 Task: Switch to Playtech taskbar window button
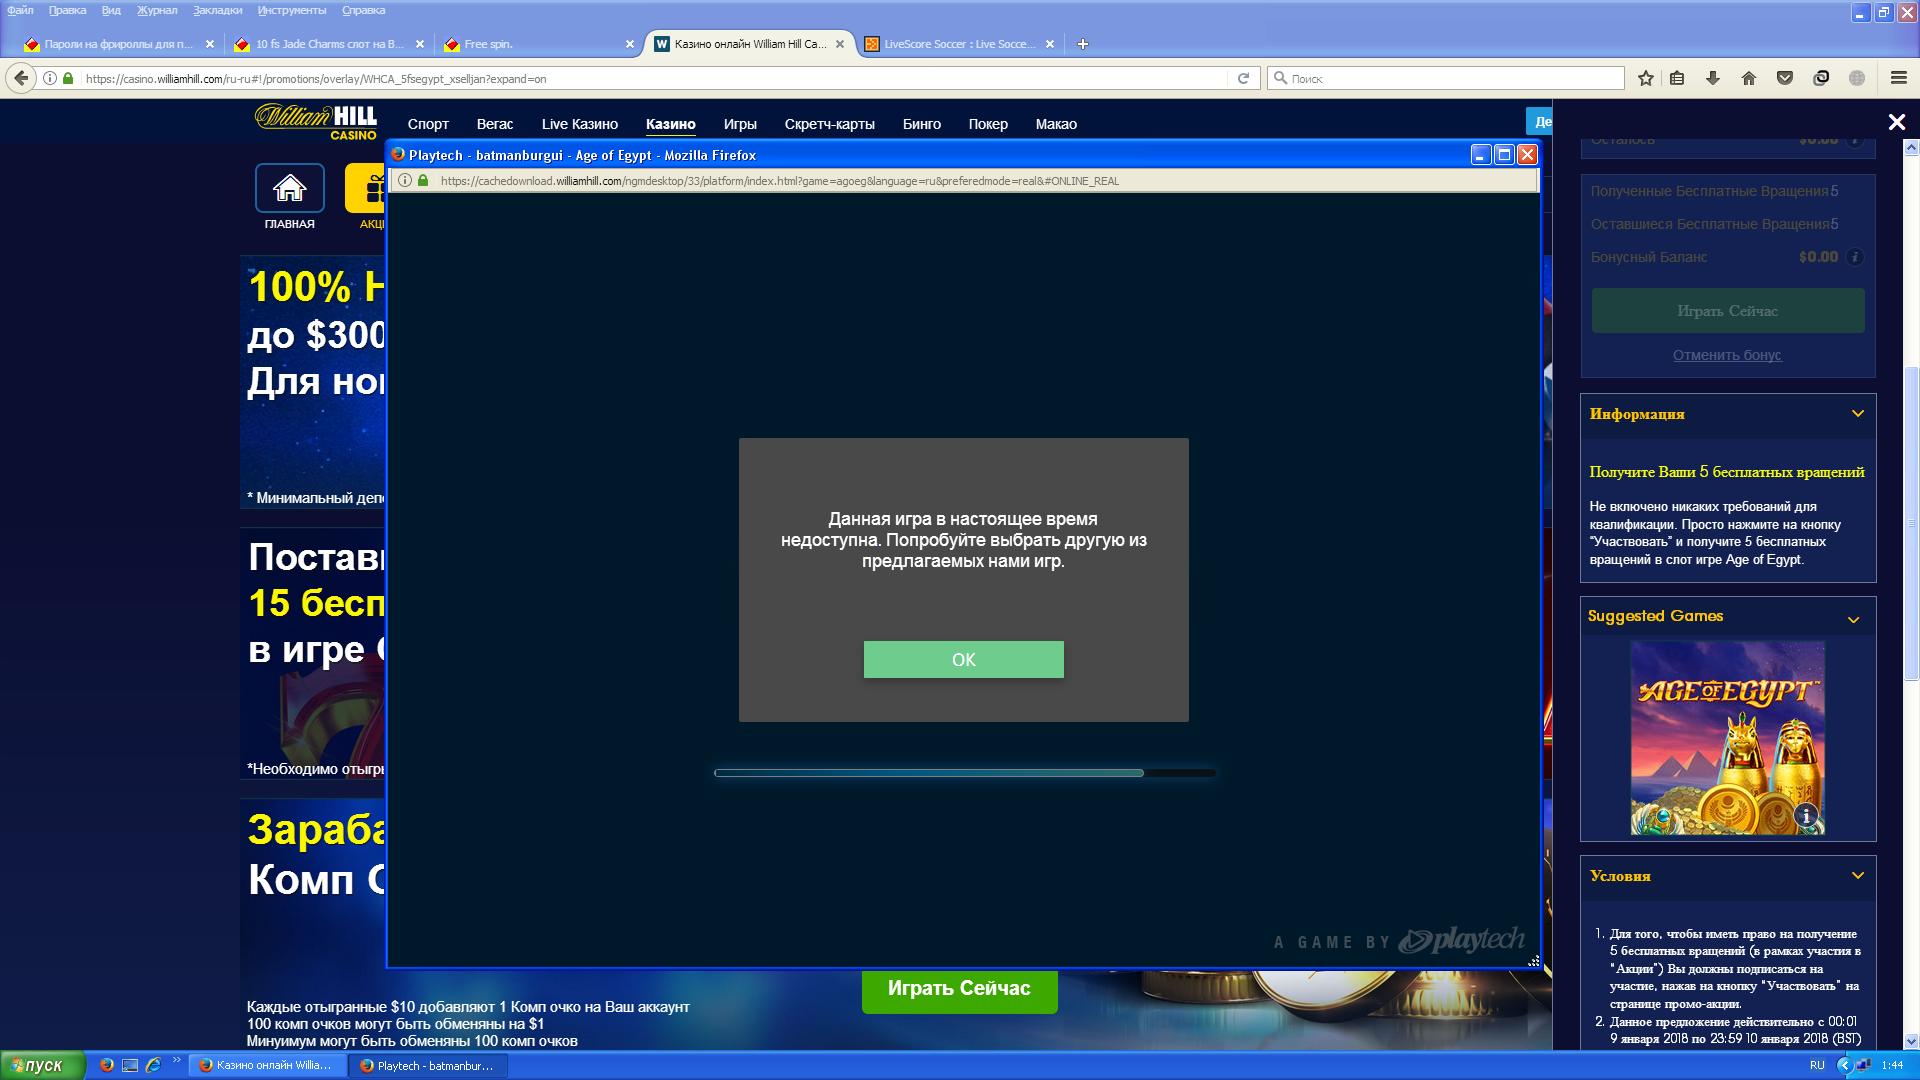[x=428, y=1066]
